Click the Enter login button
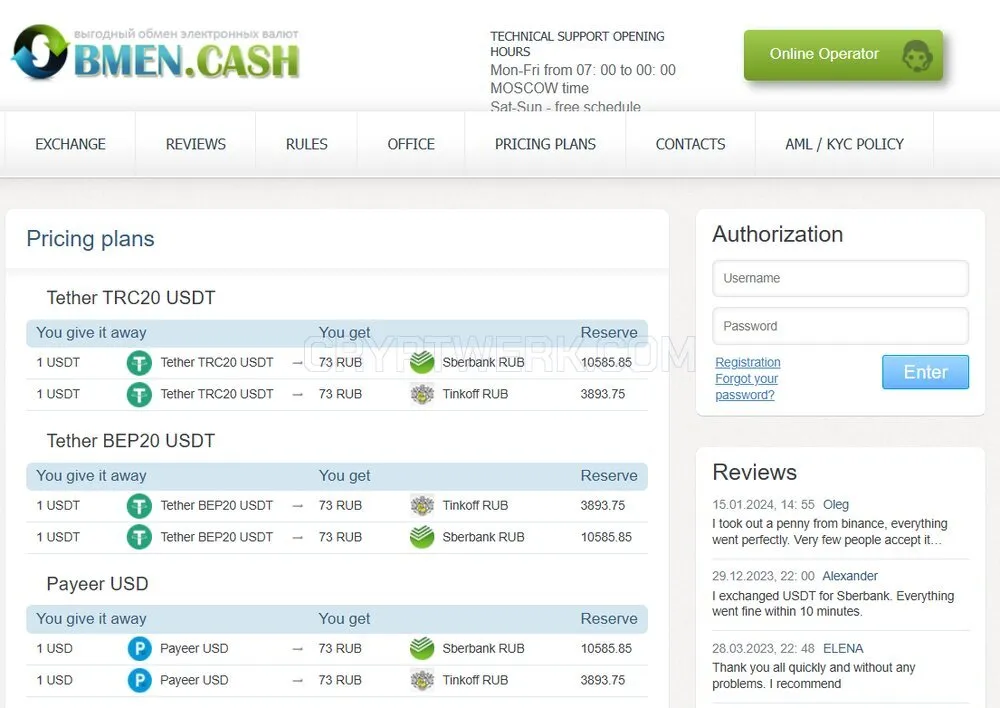The image size is (1000, 708). click(x=925, y=372)
